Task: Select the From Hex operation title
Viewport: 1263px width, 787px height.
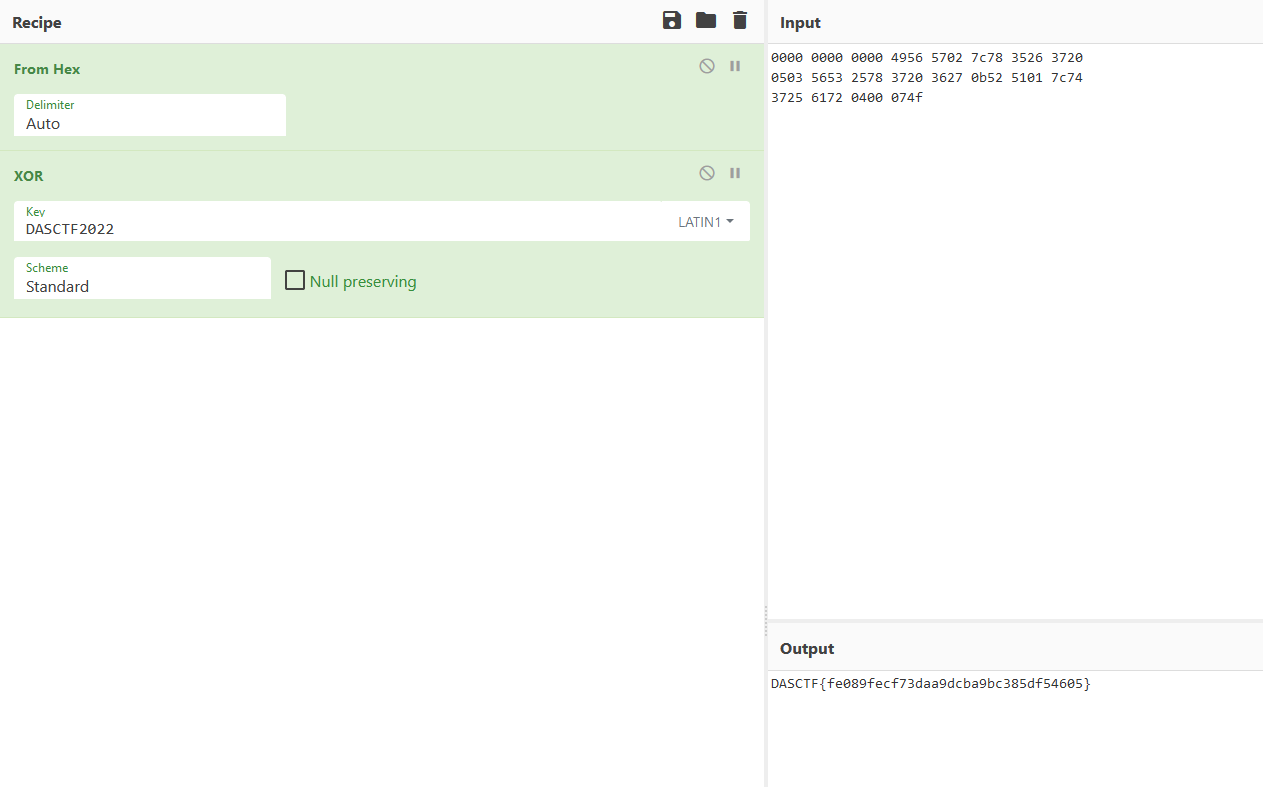Action: point(47,69)
